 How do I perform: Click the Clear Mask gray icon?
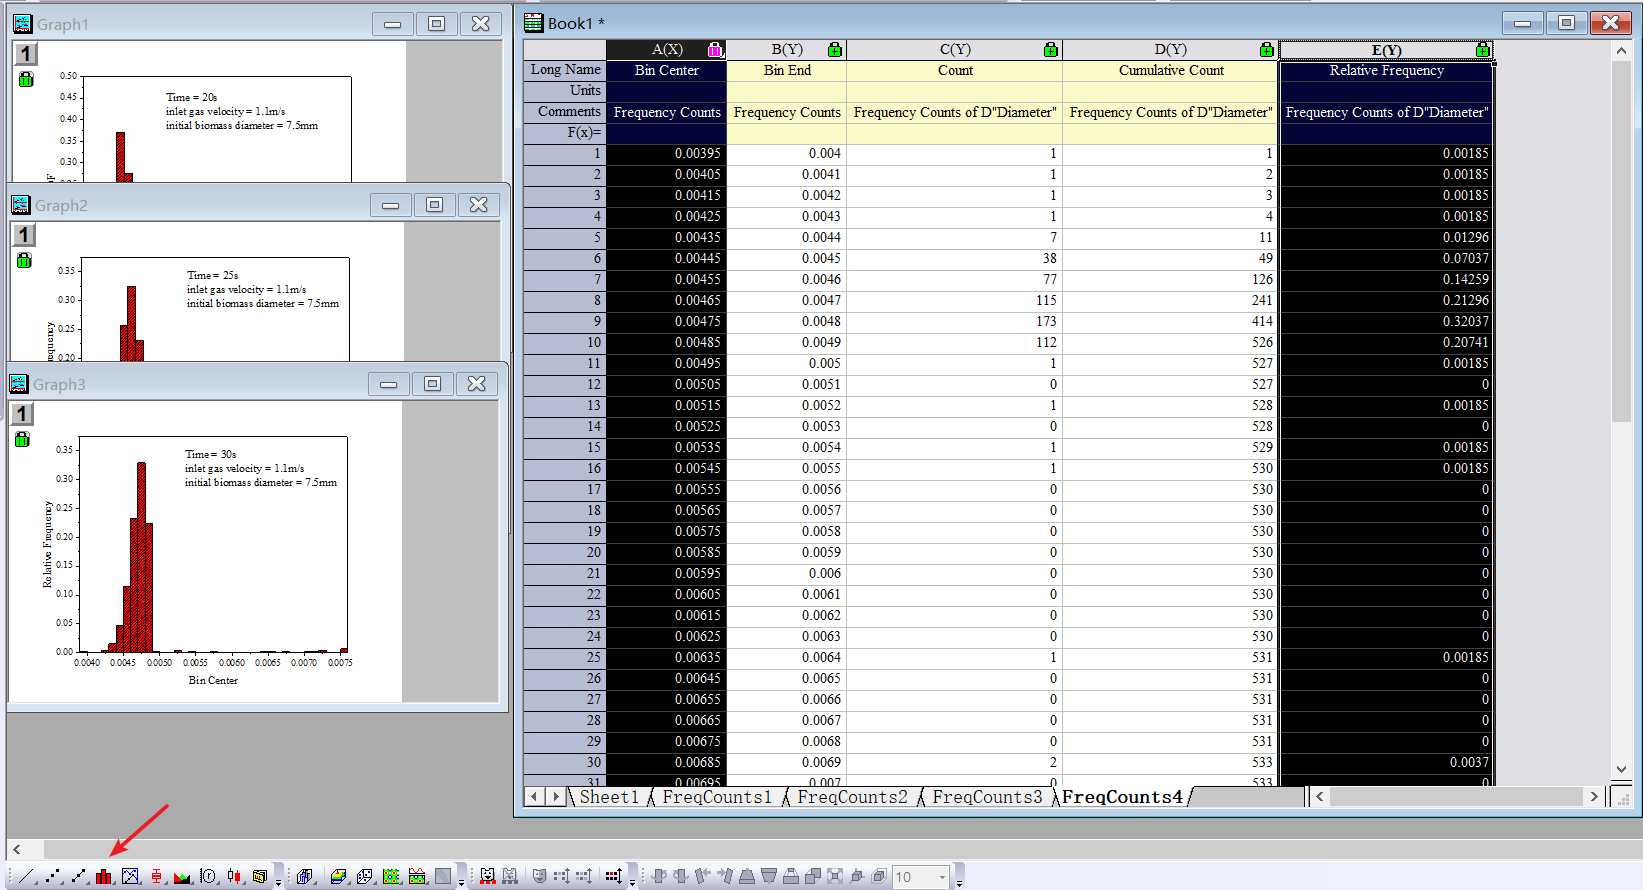tap(510, 876)
